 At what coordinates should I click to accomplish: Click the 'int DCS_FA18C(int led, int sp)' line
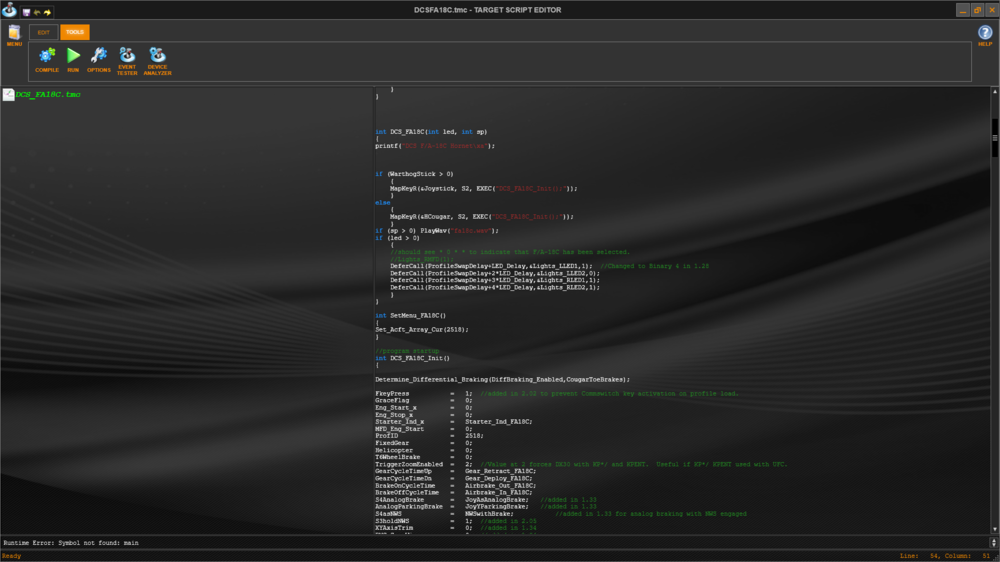(431, 132)
